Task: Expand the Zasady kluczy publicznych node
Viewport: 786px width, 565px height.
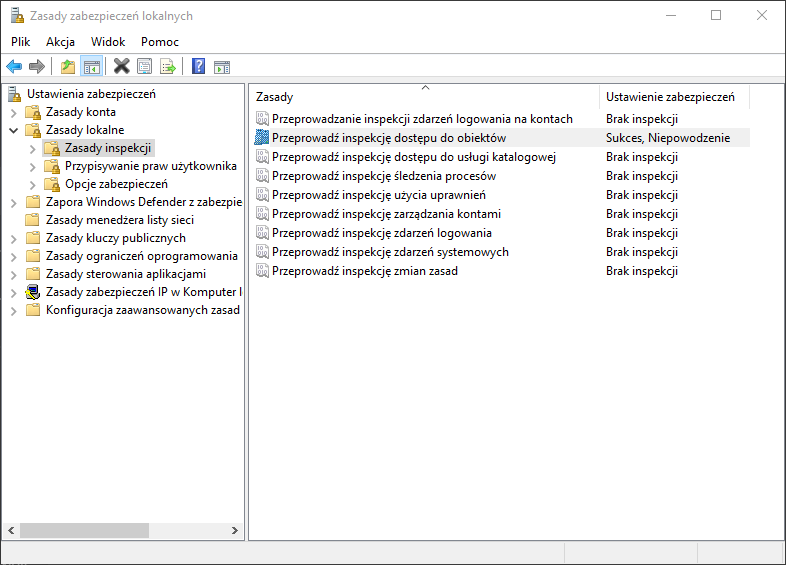Action: pyautogui.click(x=14, y=238)
